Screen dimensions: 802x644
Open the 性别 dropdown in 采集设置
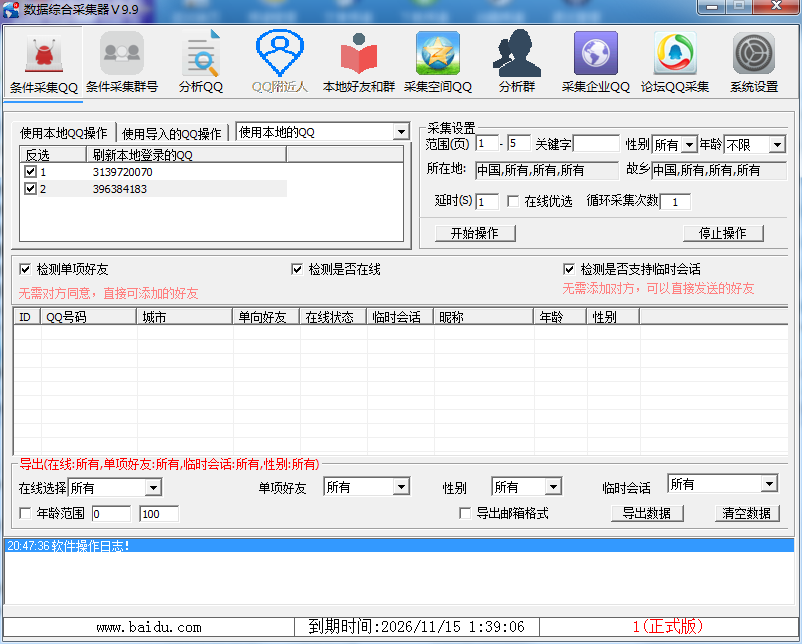(689, 145)
